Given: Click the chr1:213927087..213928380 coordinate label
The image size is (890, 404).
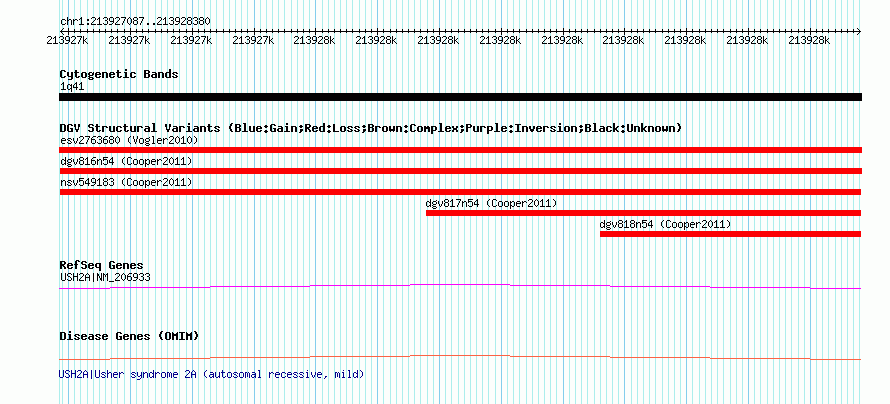Looking at the screenshot, I should tap(135, 22).
